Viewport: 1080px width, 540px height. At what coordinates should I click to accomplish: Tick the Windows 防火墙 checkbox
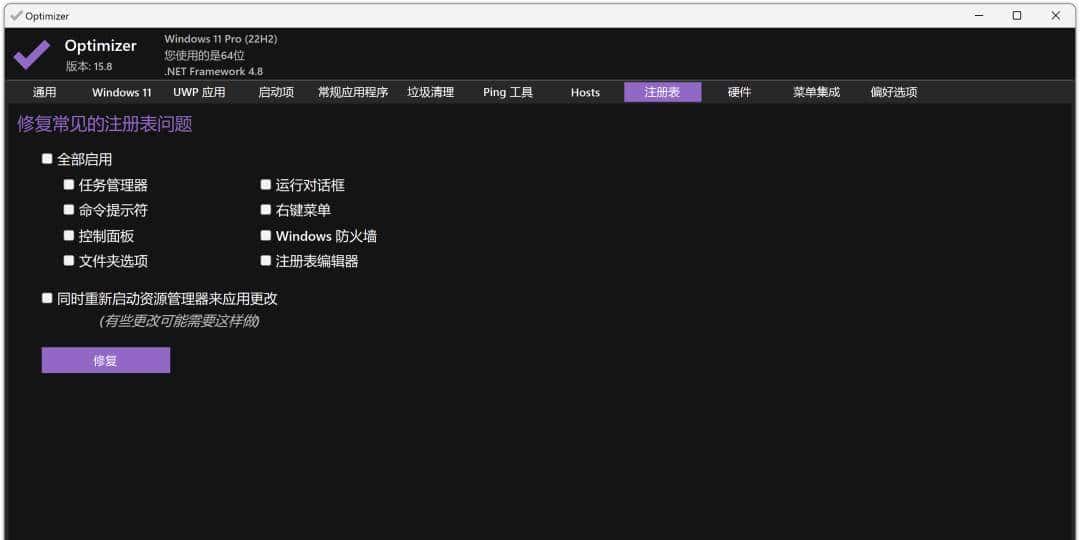click(266, 236)
